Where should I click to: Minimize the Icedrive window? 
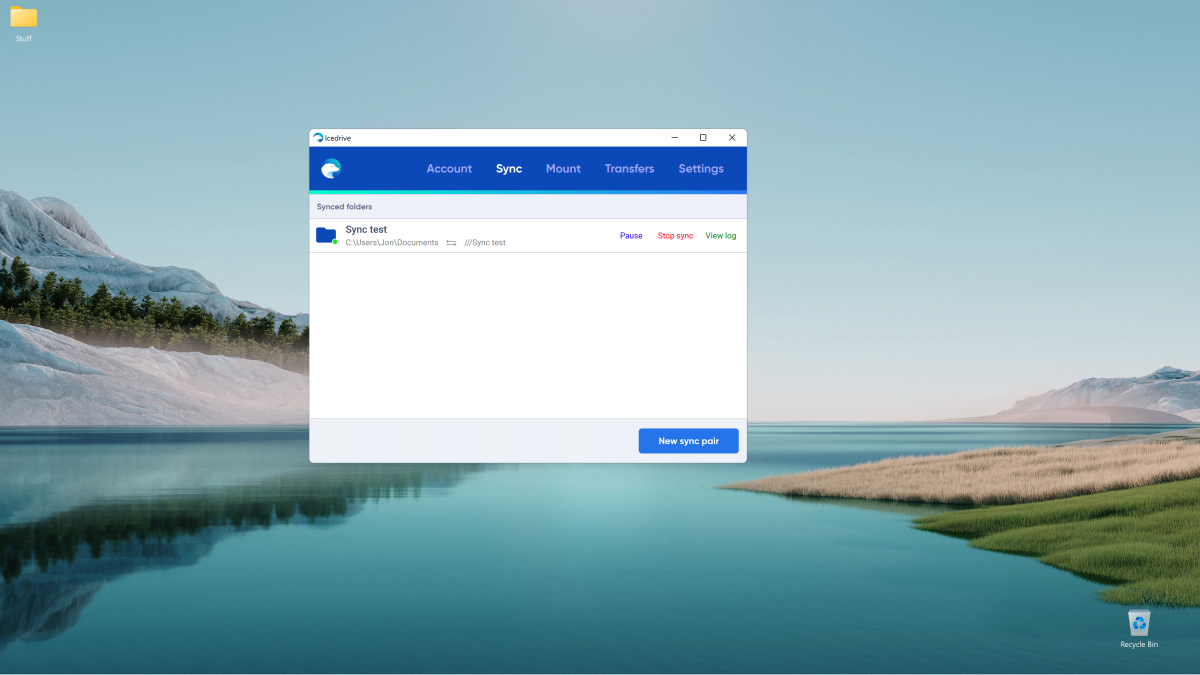[x=674, y=138]
